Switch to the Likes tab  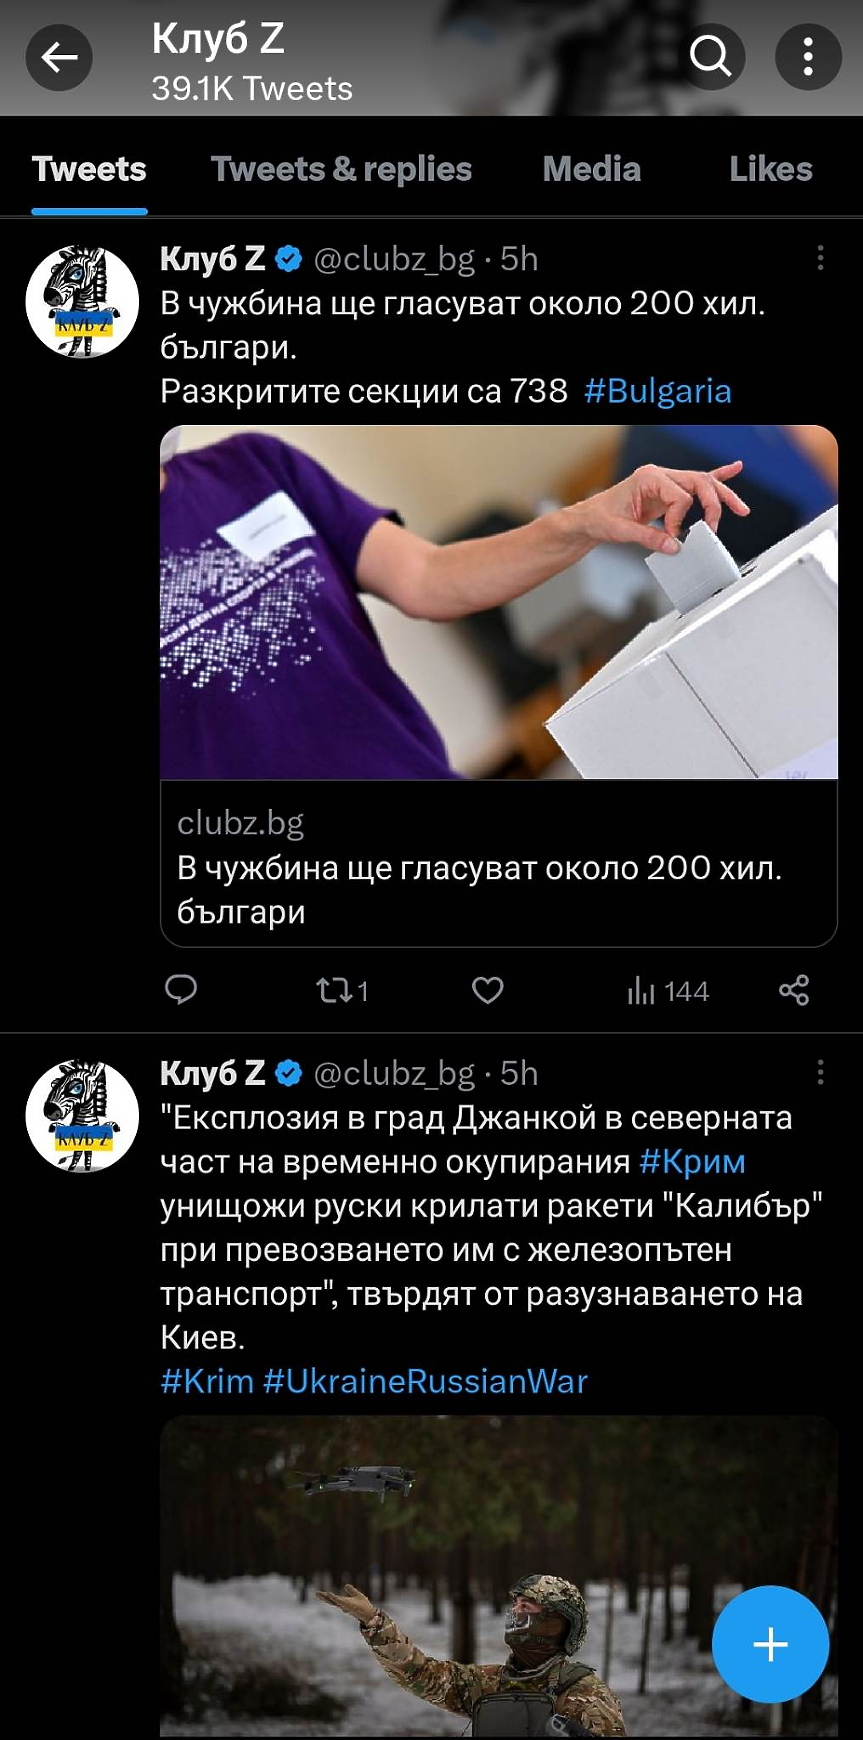click(x=770, y=169)
